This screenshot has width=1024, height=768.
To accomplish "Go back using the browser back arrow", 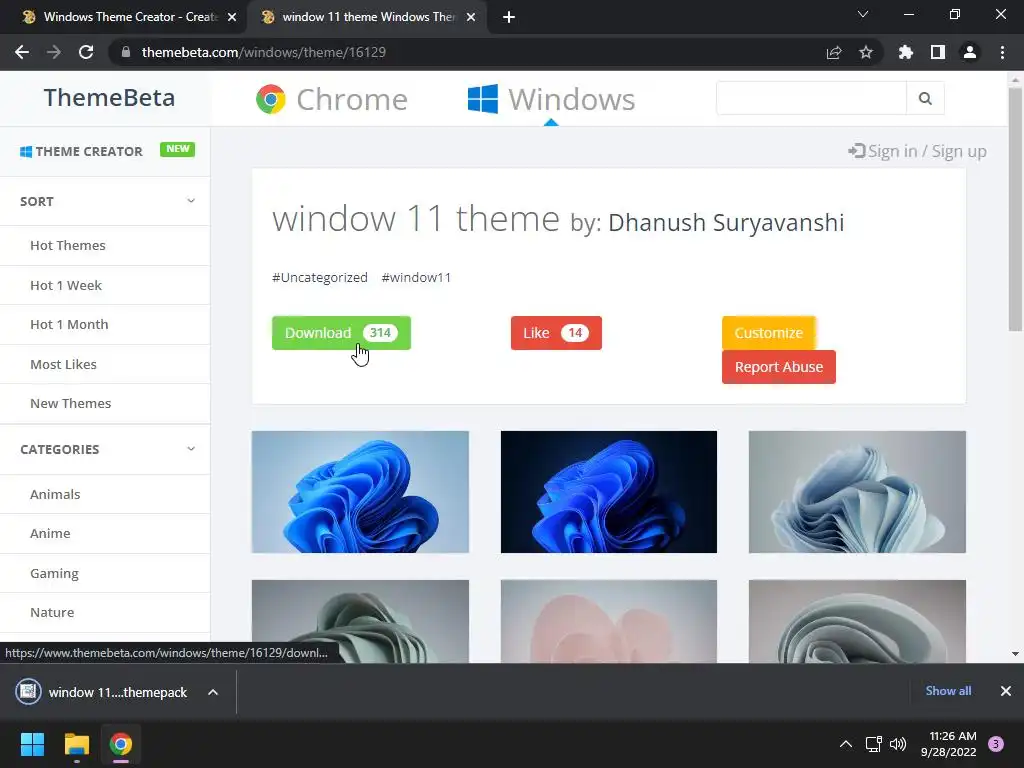I will (22, 52).
